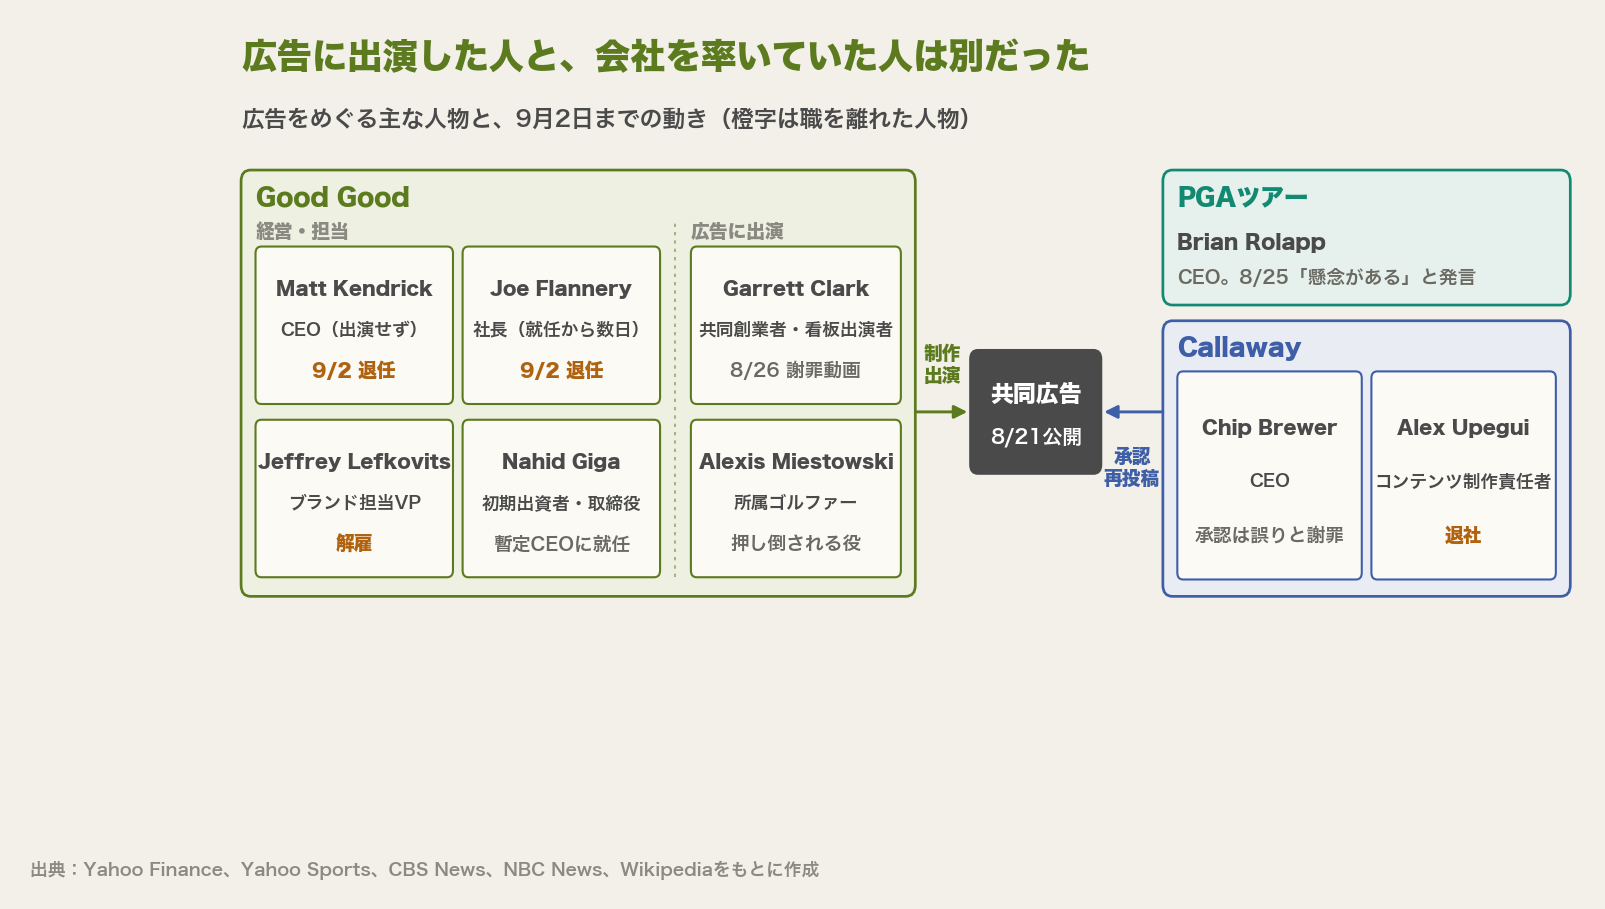
Task: Click the 解雇 status label
Action: click(x=354, y=543)
